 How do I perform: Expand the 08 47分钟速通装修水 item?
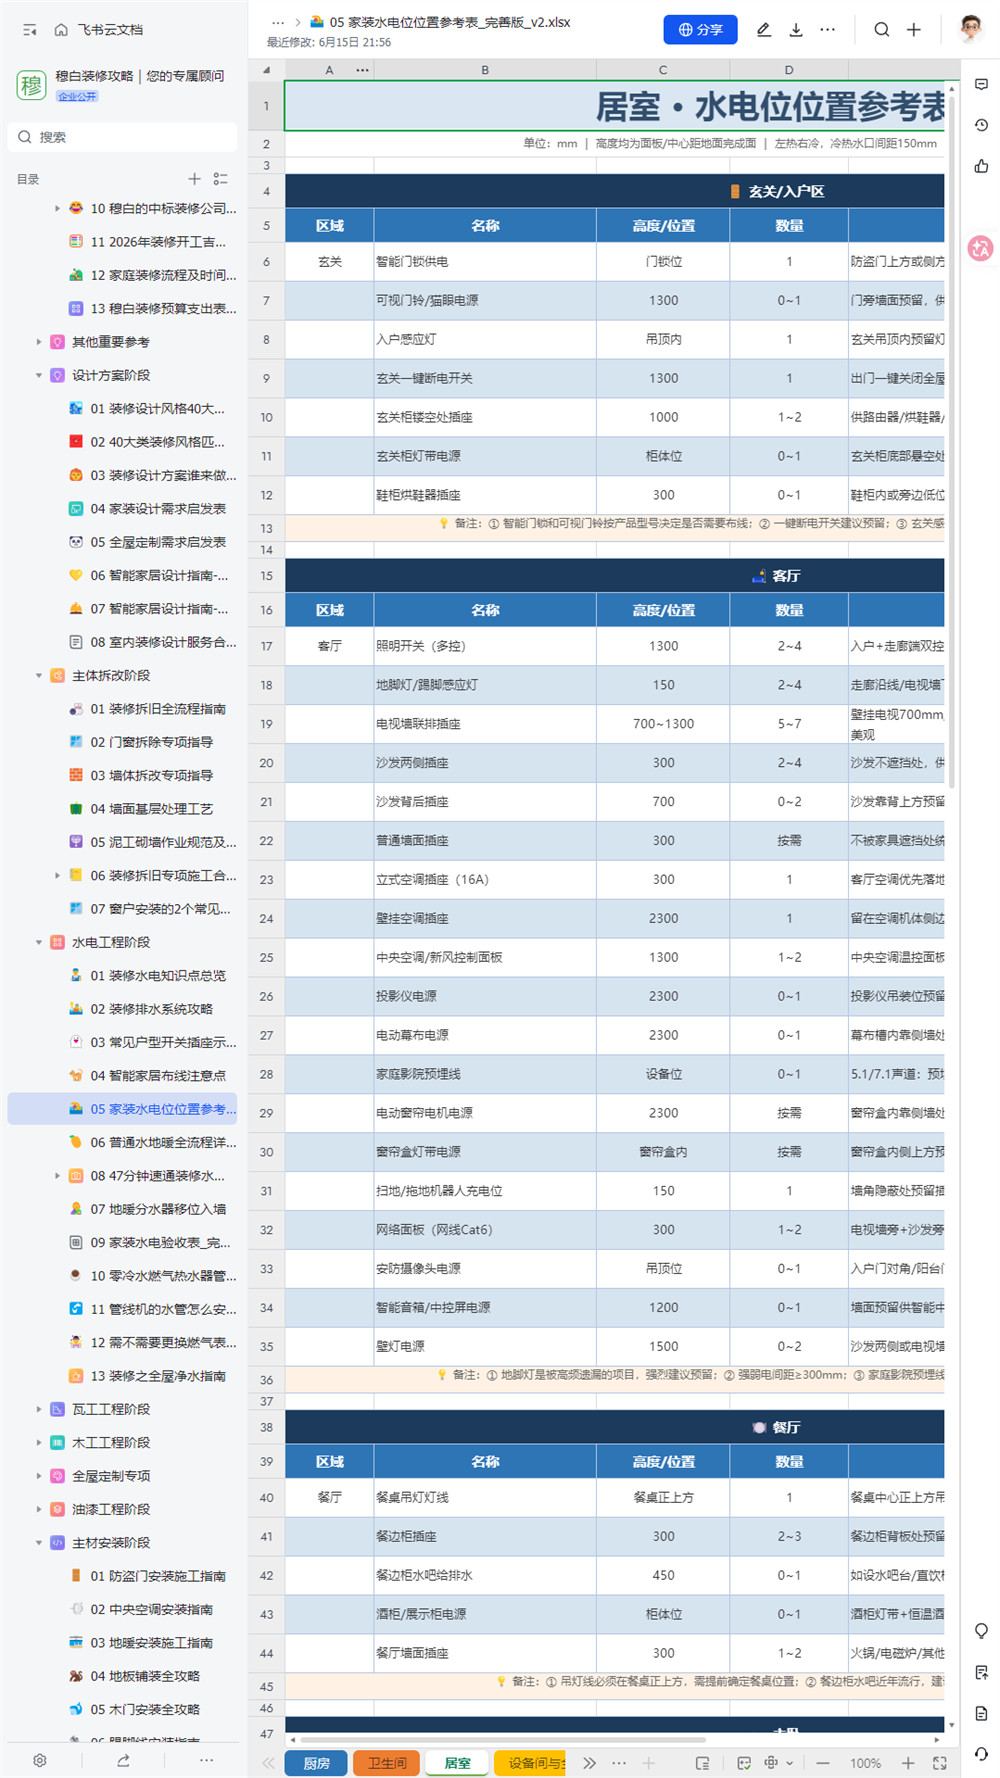(57, 1175)
